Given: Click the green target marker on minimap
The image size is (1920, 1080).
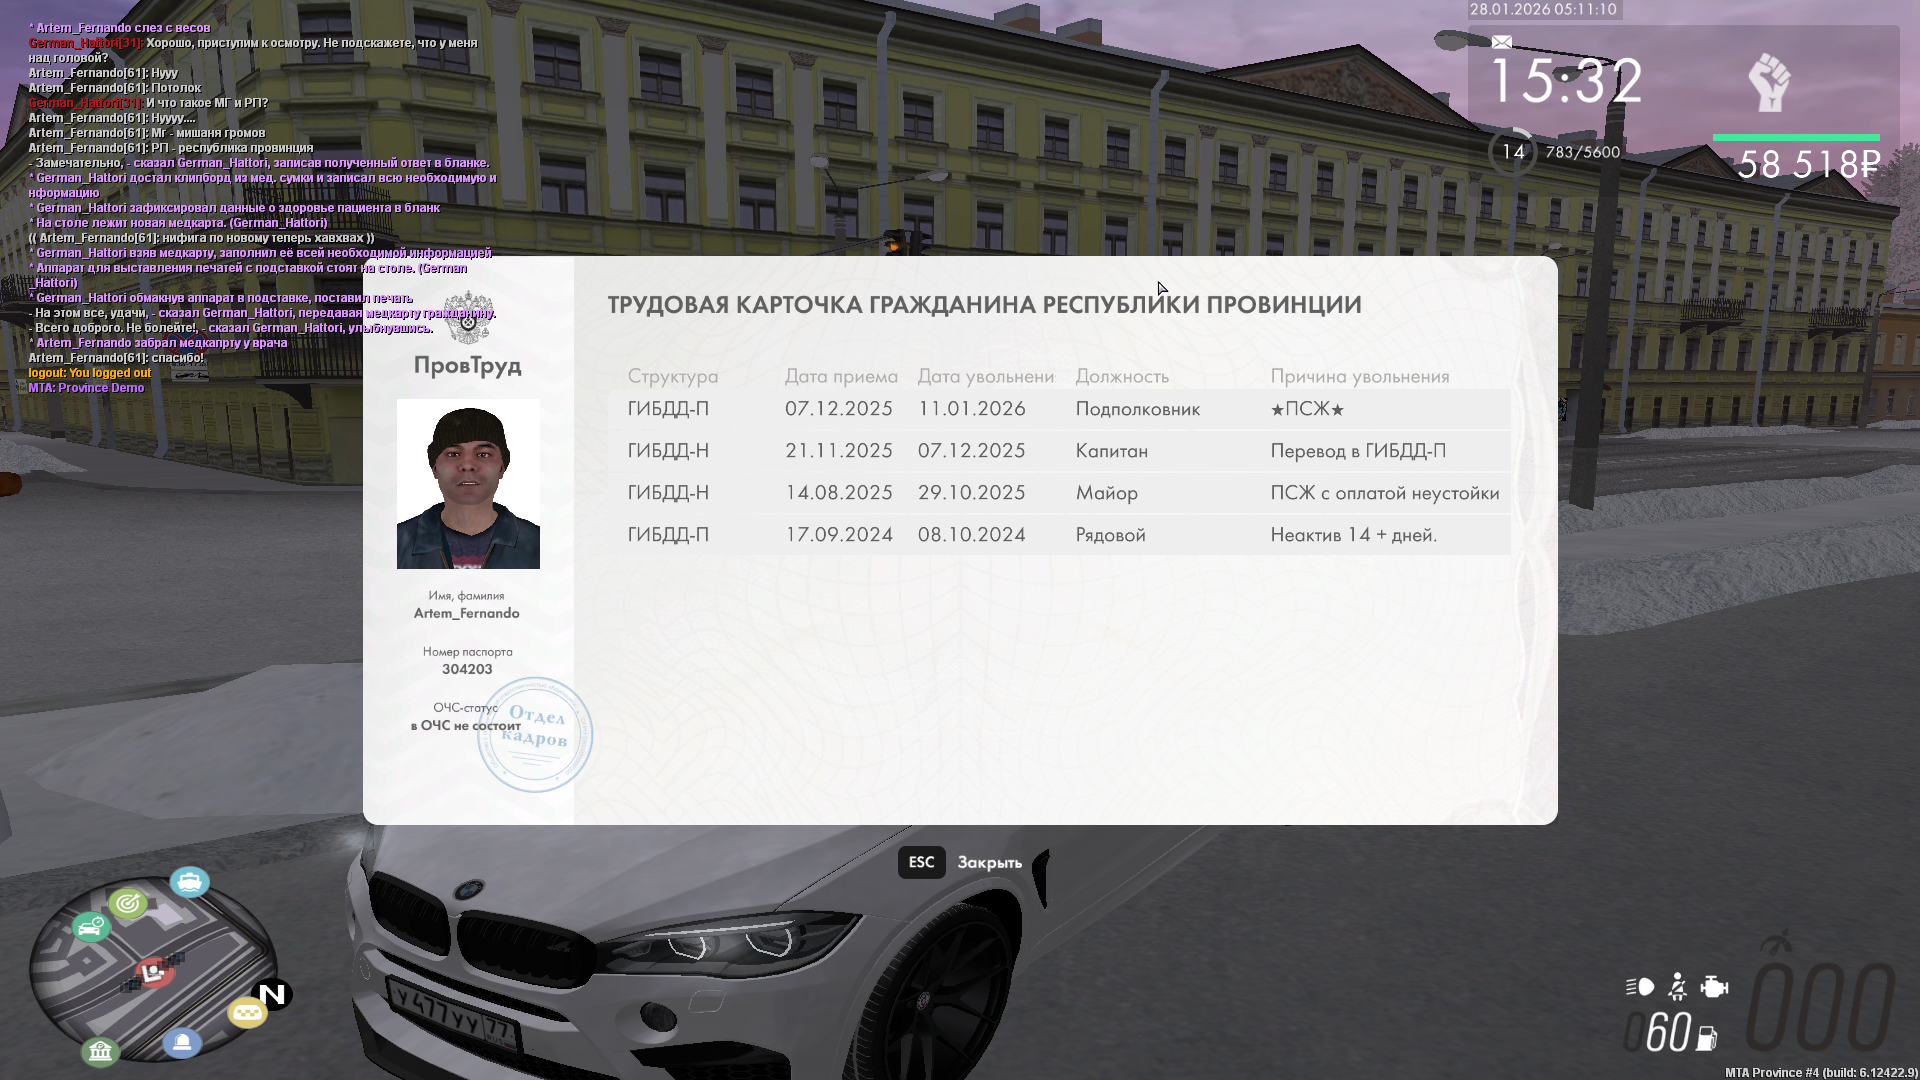Looking at the screenshot, I should pyautogui.click(x=128, y=904).
